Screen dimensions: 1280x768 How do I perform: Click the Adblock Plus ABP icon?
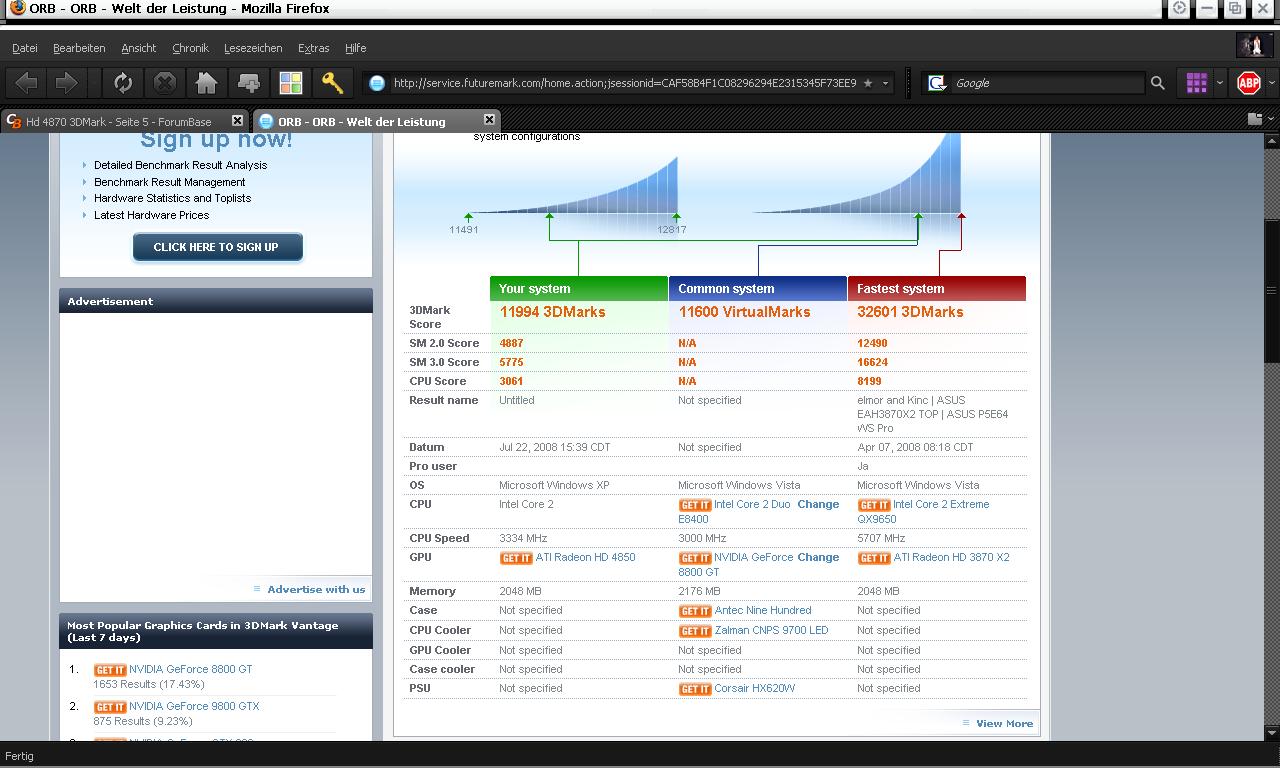point(1249,83)
